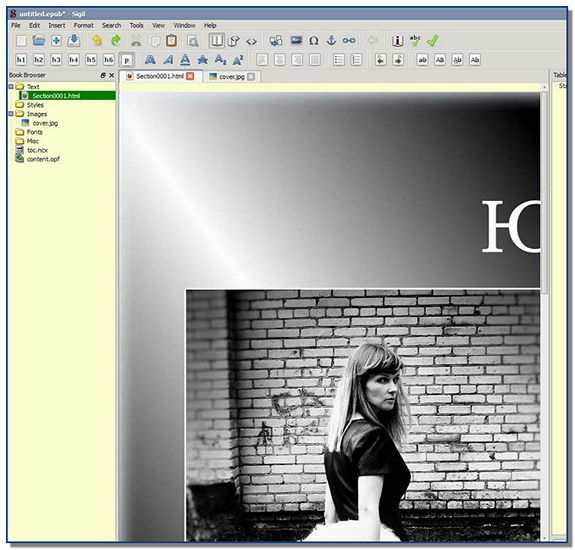Run spellcheck with abc icon

[x=415, y=41]
